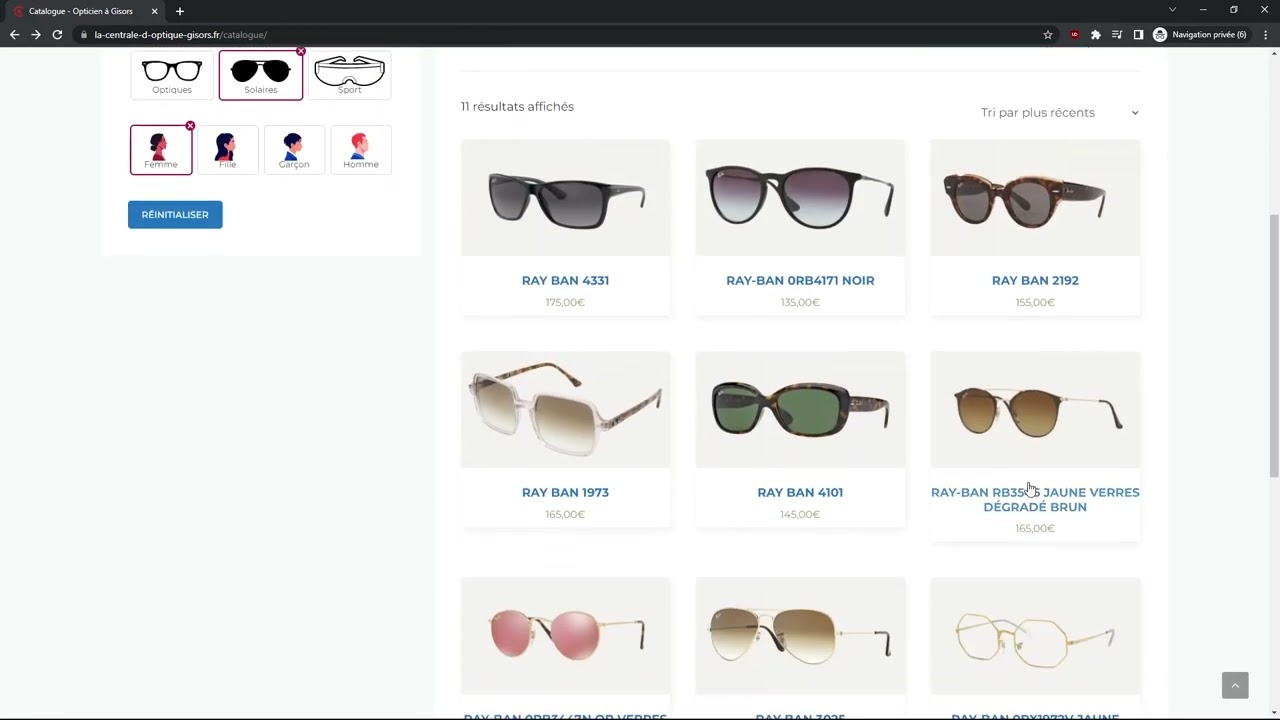Click the gold aviator sunglasses image
This screenshot has height=720, width=1280.
click(x=800, y=636)
